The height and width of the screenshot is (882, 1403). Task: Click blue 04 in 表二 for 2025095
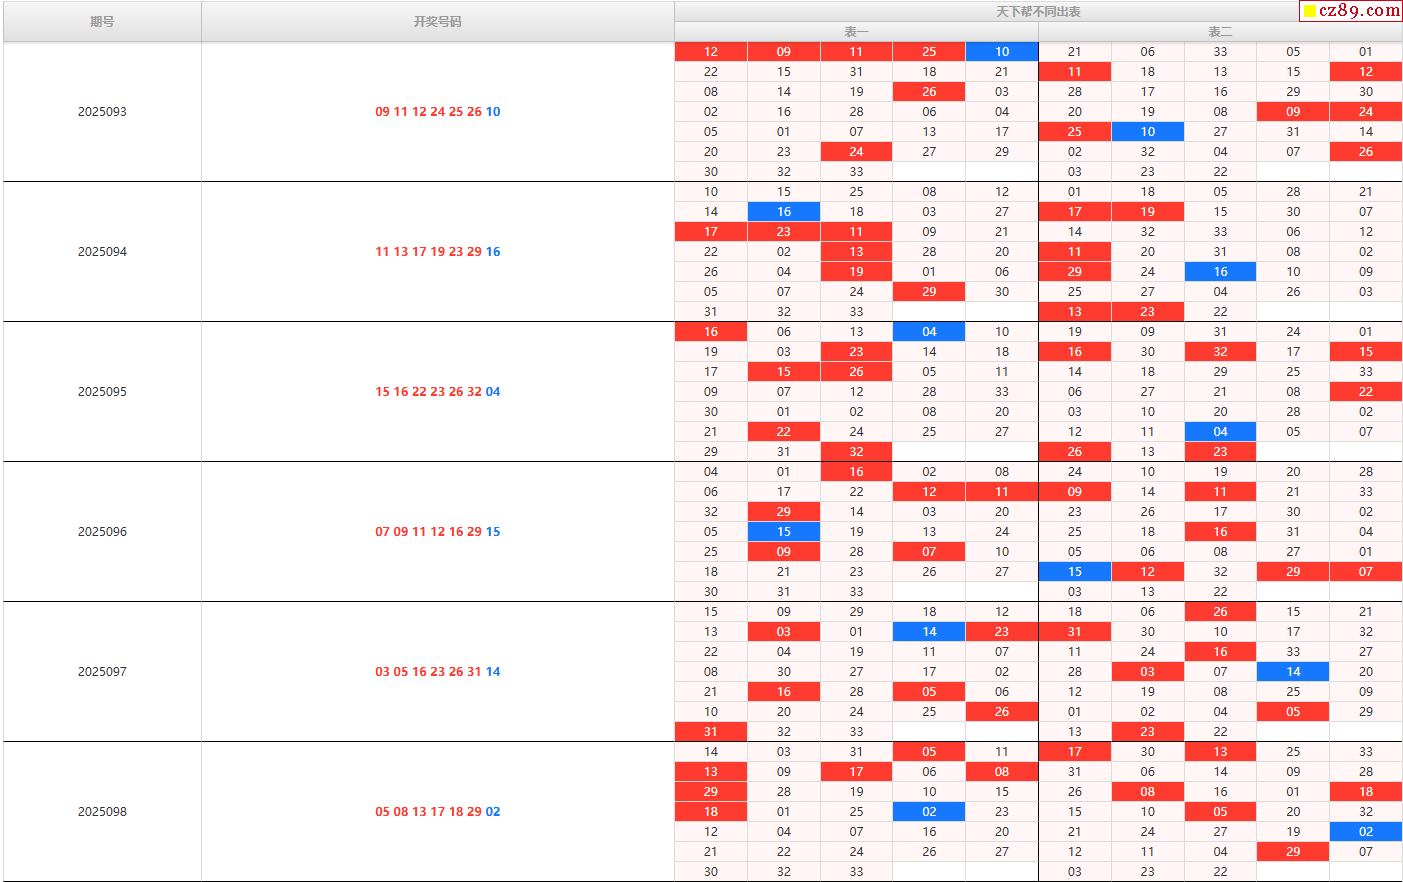1220,431
